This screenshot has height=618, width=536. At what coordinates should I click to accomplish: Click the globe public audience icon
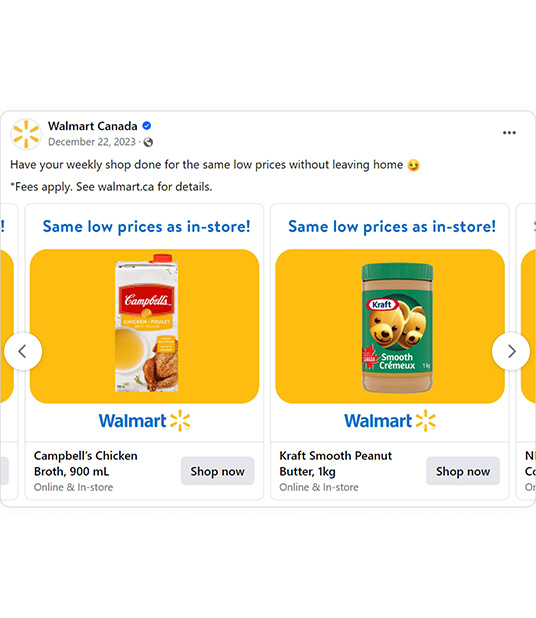(148, 142)
